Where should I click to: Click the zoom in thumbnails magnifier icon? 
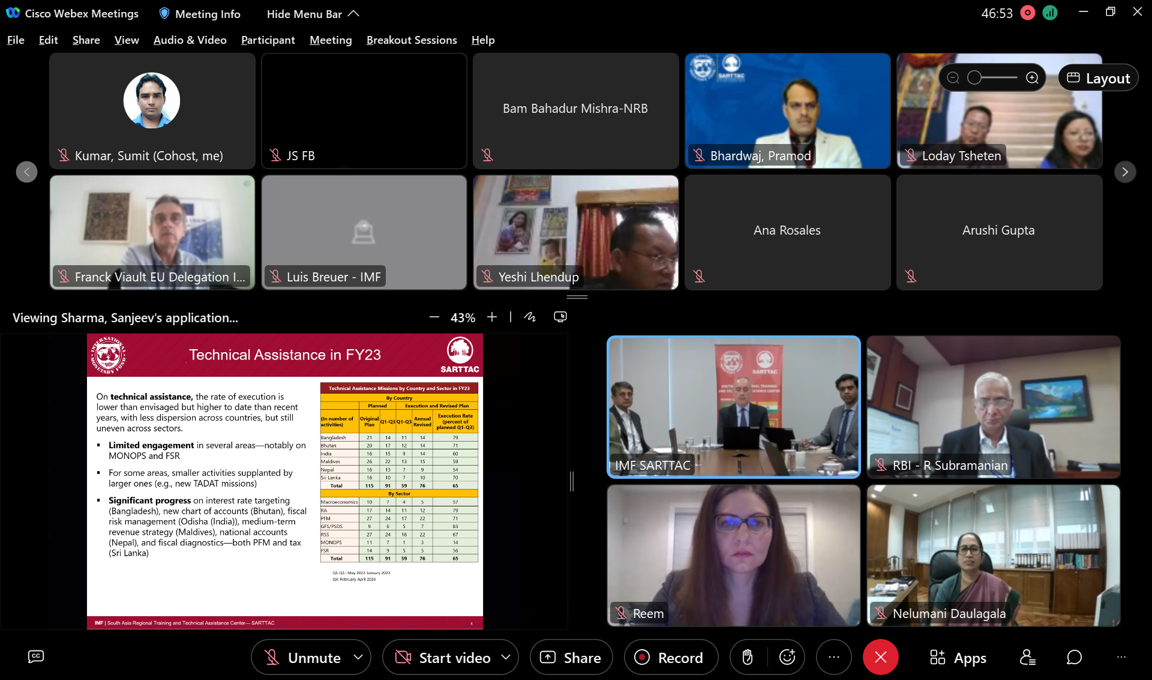coord(1032,78)
